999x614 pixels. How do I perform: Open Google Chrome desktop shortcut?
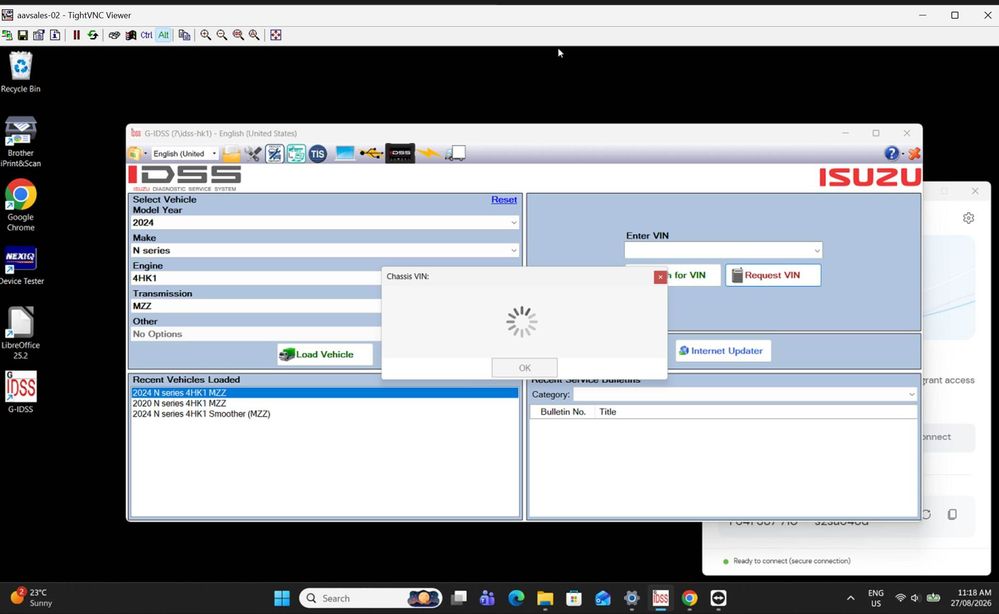pos(20,204)
